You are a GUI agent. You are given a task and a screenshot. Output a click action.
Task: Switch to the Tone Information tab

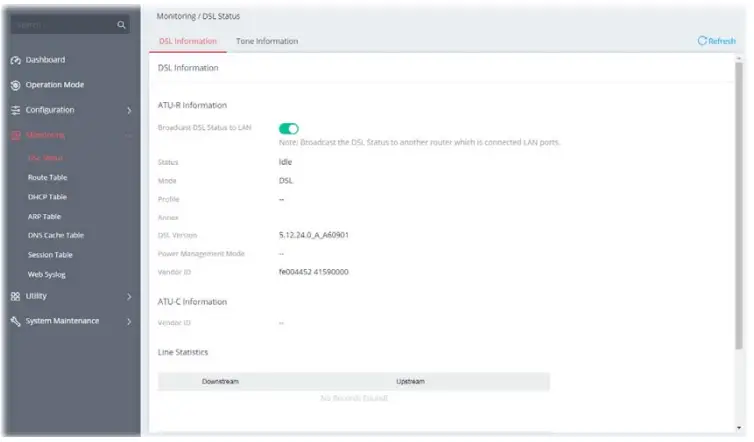267,41
